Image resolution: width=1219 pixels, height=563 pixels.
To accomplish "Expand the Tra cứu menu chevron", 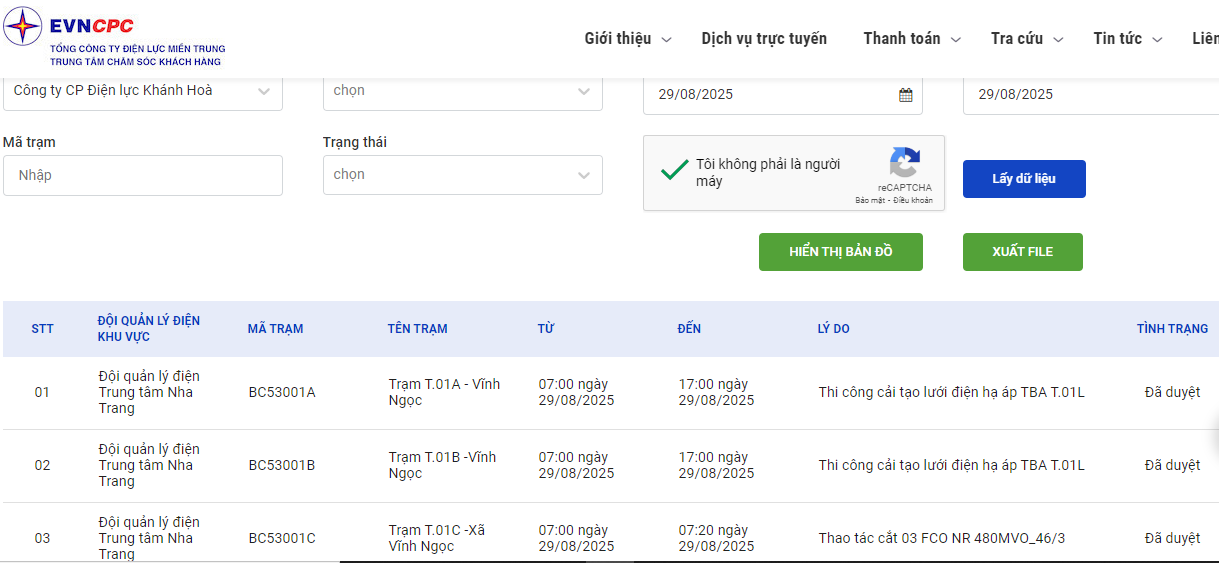I will 1058,40.
